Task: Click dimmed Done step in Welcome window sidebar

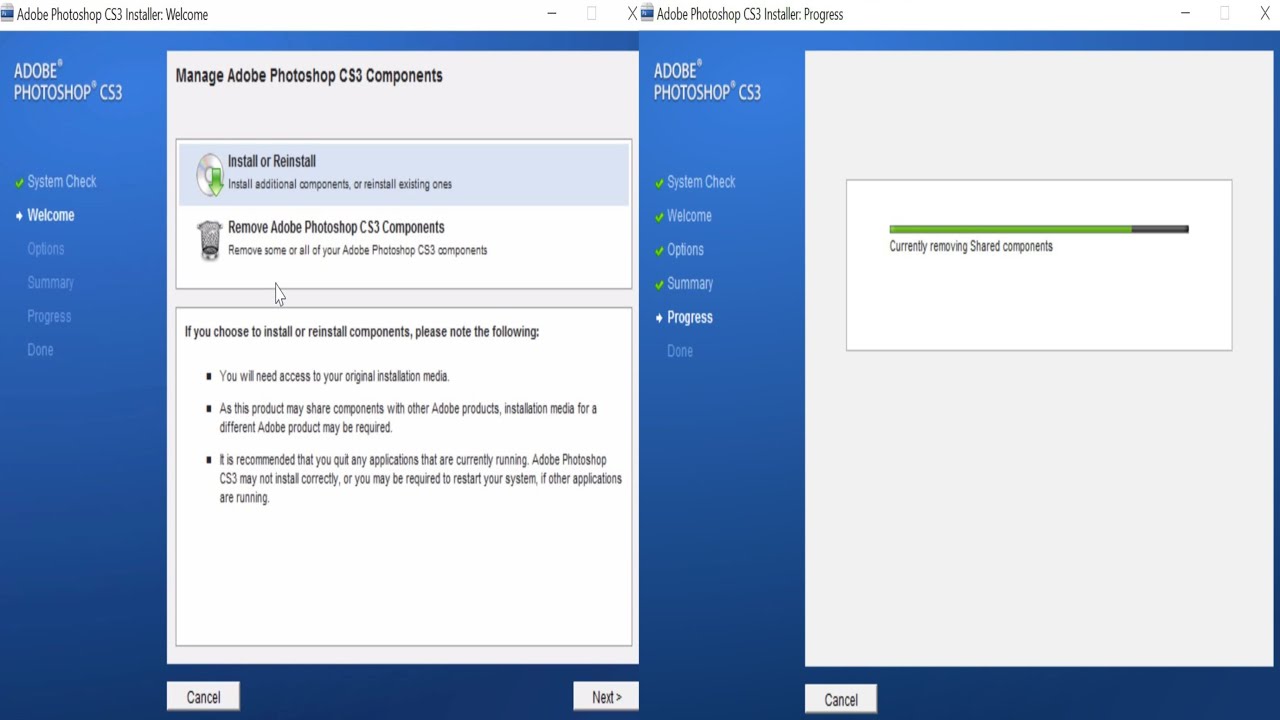Action: pos(40,350)
